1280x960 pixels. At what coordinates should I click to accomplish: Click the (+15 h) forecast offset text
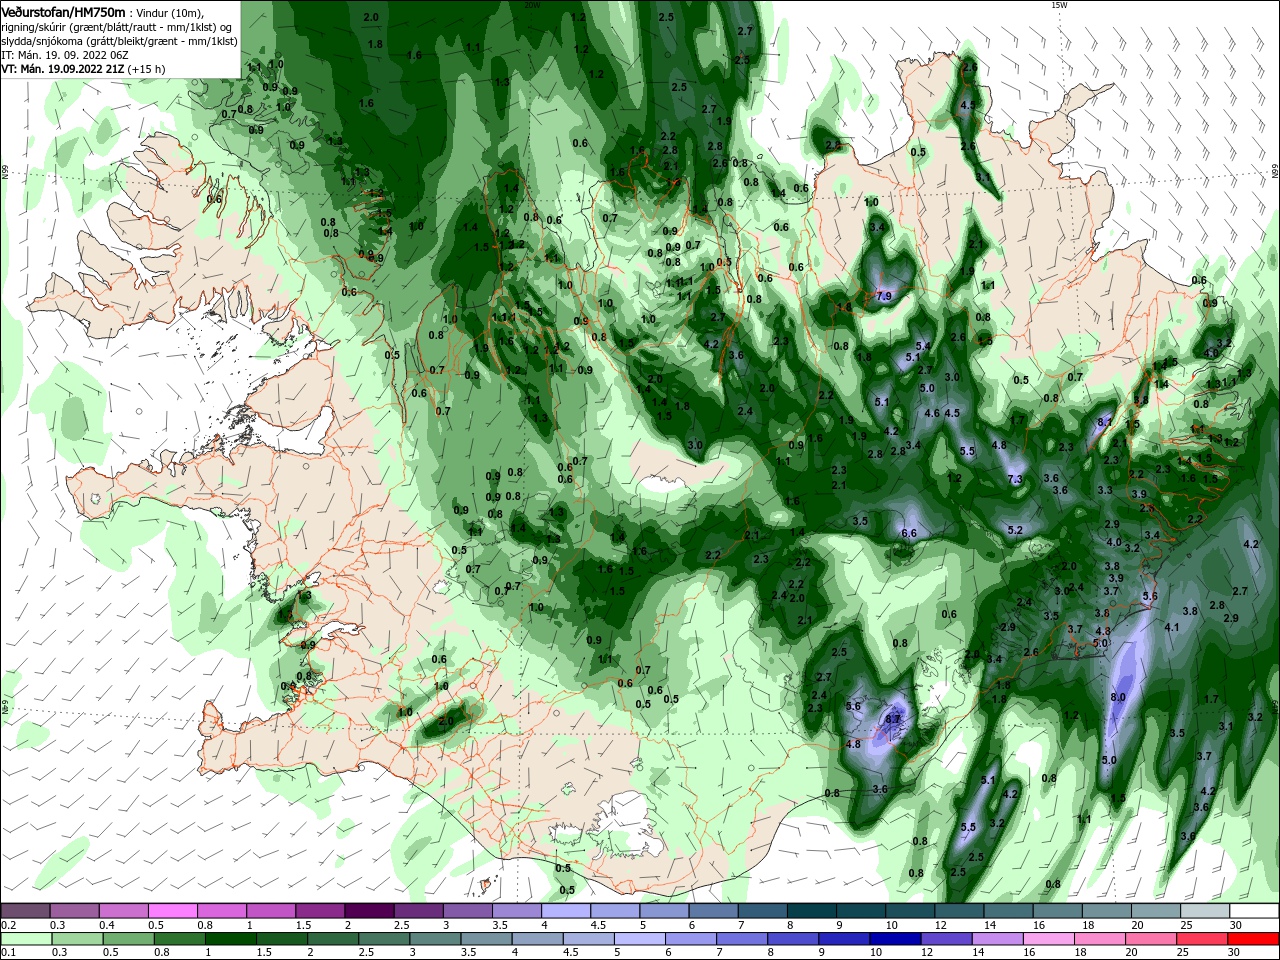click(x=147, y=69)
